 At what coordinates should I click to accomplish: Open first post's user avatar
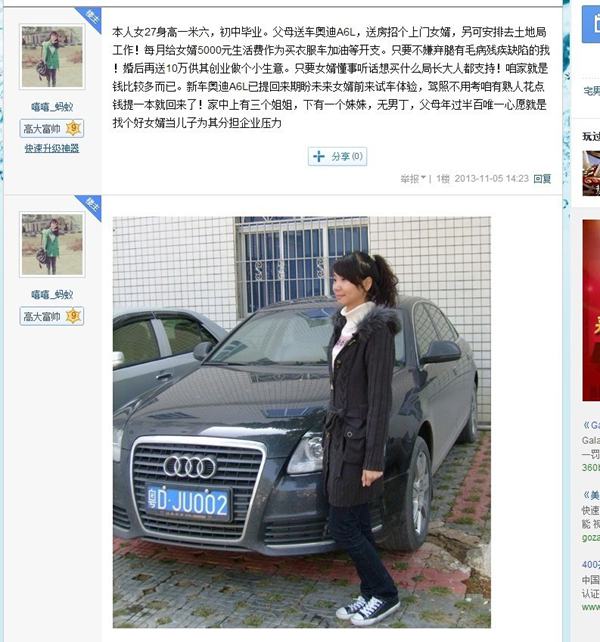pos(52,57)
